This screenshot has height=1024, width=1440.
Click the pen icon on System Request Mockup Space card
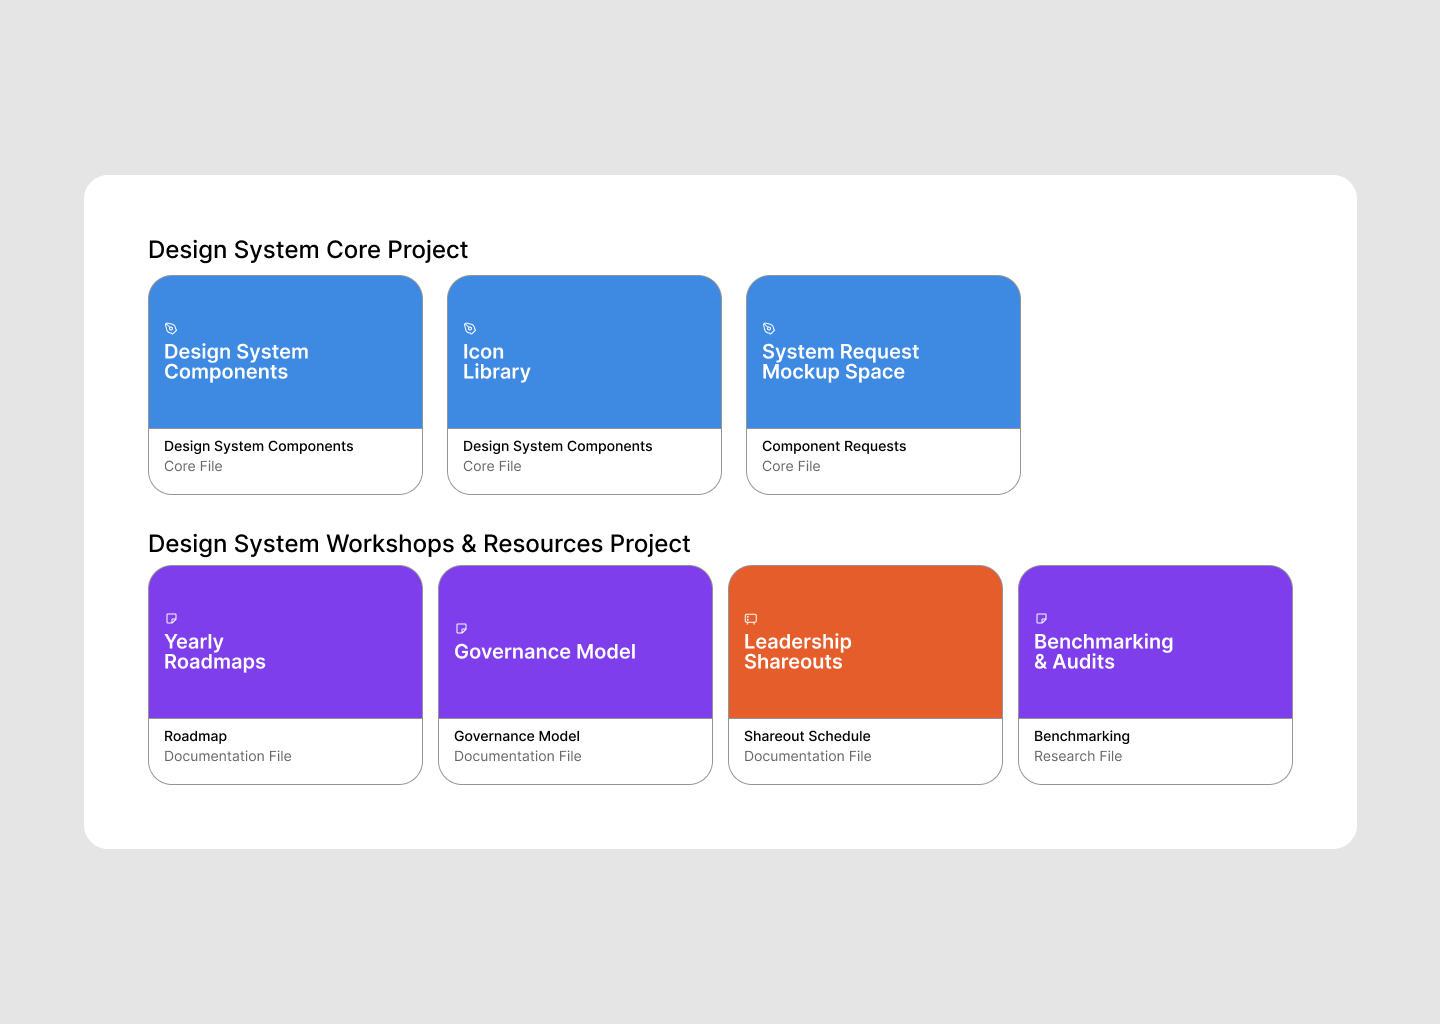coord(769,328)
